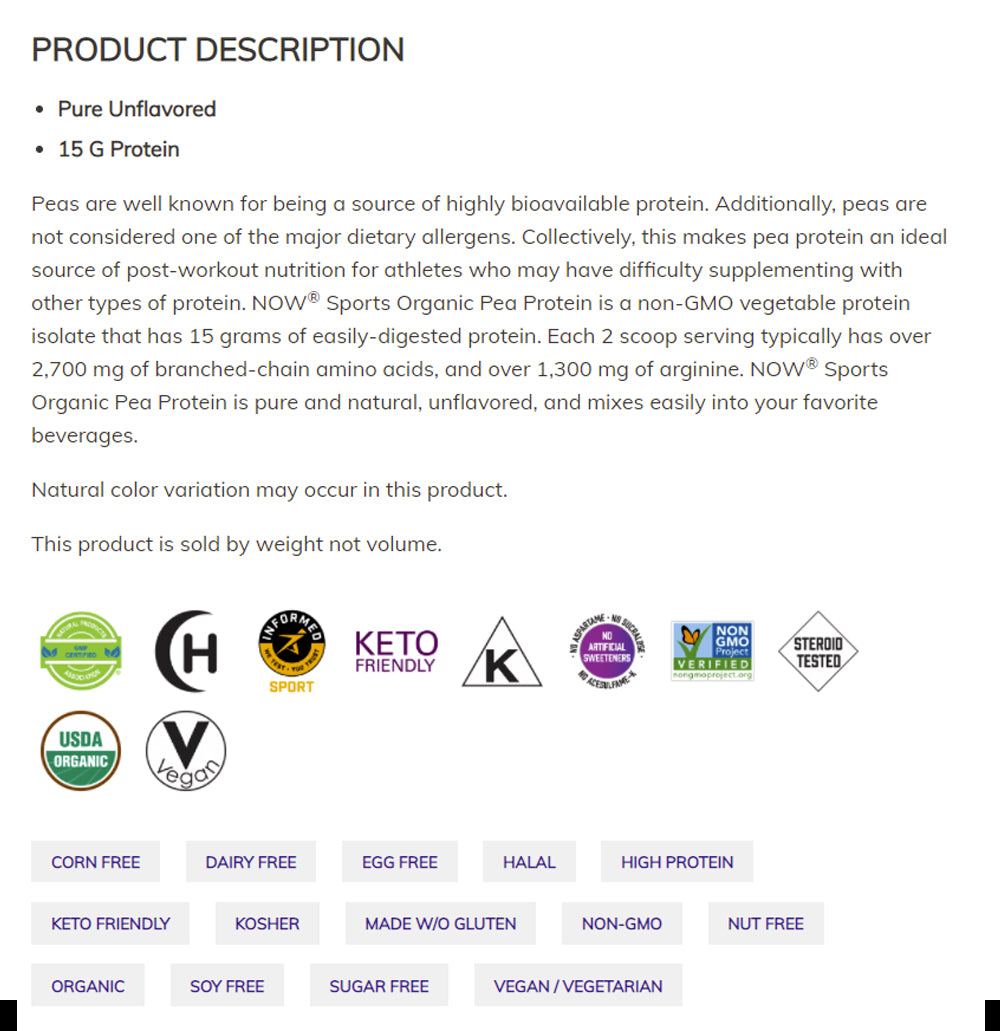Click the Keto Friendly logo icon
The height and width of the screenshot is (1031, 1000).
click(x=396, y=651)
